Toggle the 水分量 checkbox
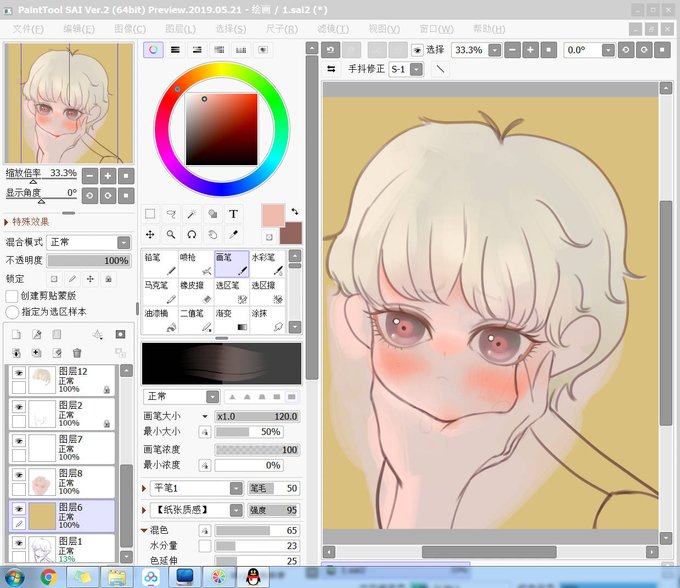680x588 pixels. [x=205, y=546]
